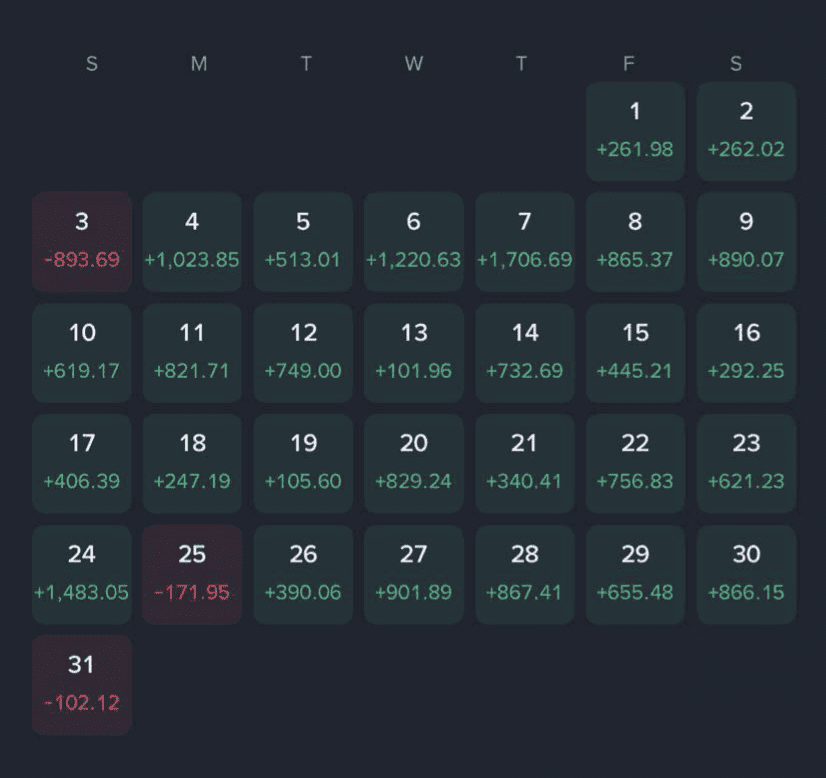Choose day 13 showing +101.96
Viewport: 826px width, 778px height.
click(x=413, y=352)
